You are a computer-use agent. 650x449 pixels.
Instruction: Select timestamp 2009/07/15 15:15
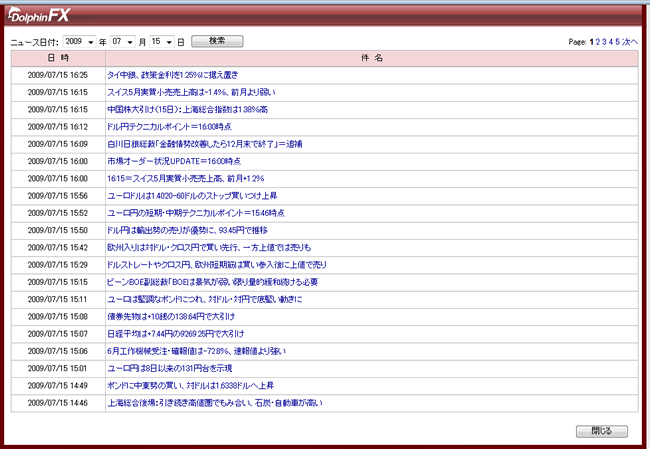coord(58,282)
